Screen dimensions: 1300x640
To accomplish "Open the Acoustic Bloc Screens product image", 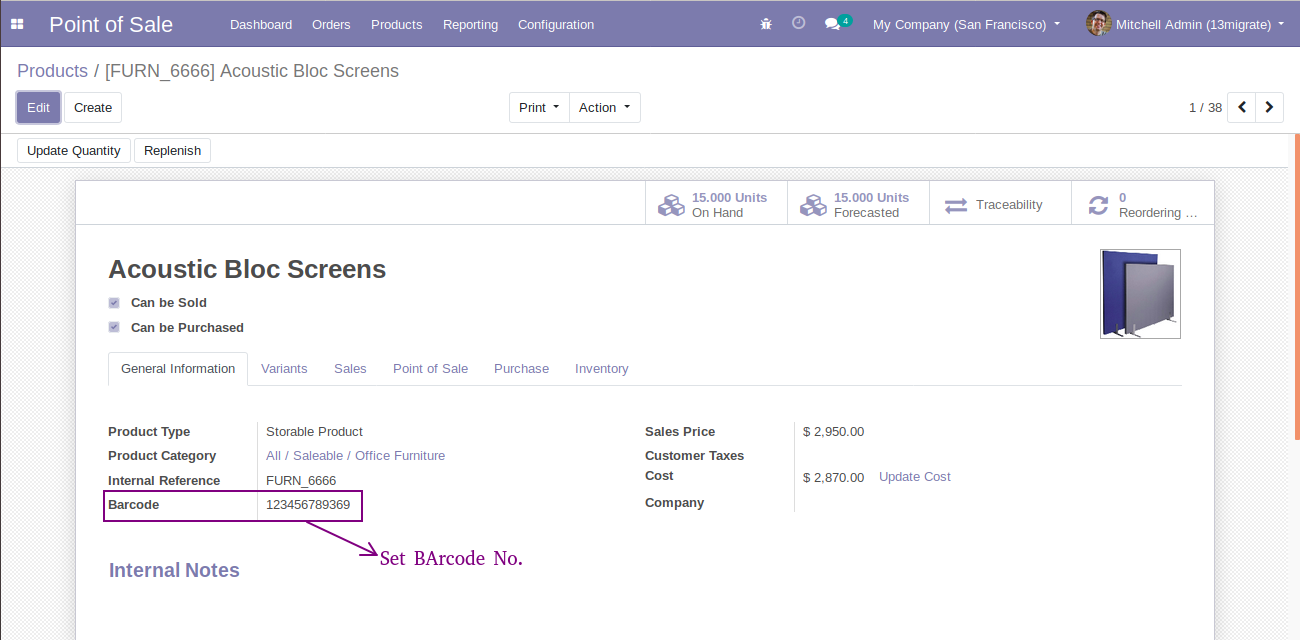I will pyautogui.click(x=1140, y=294).
